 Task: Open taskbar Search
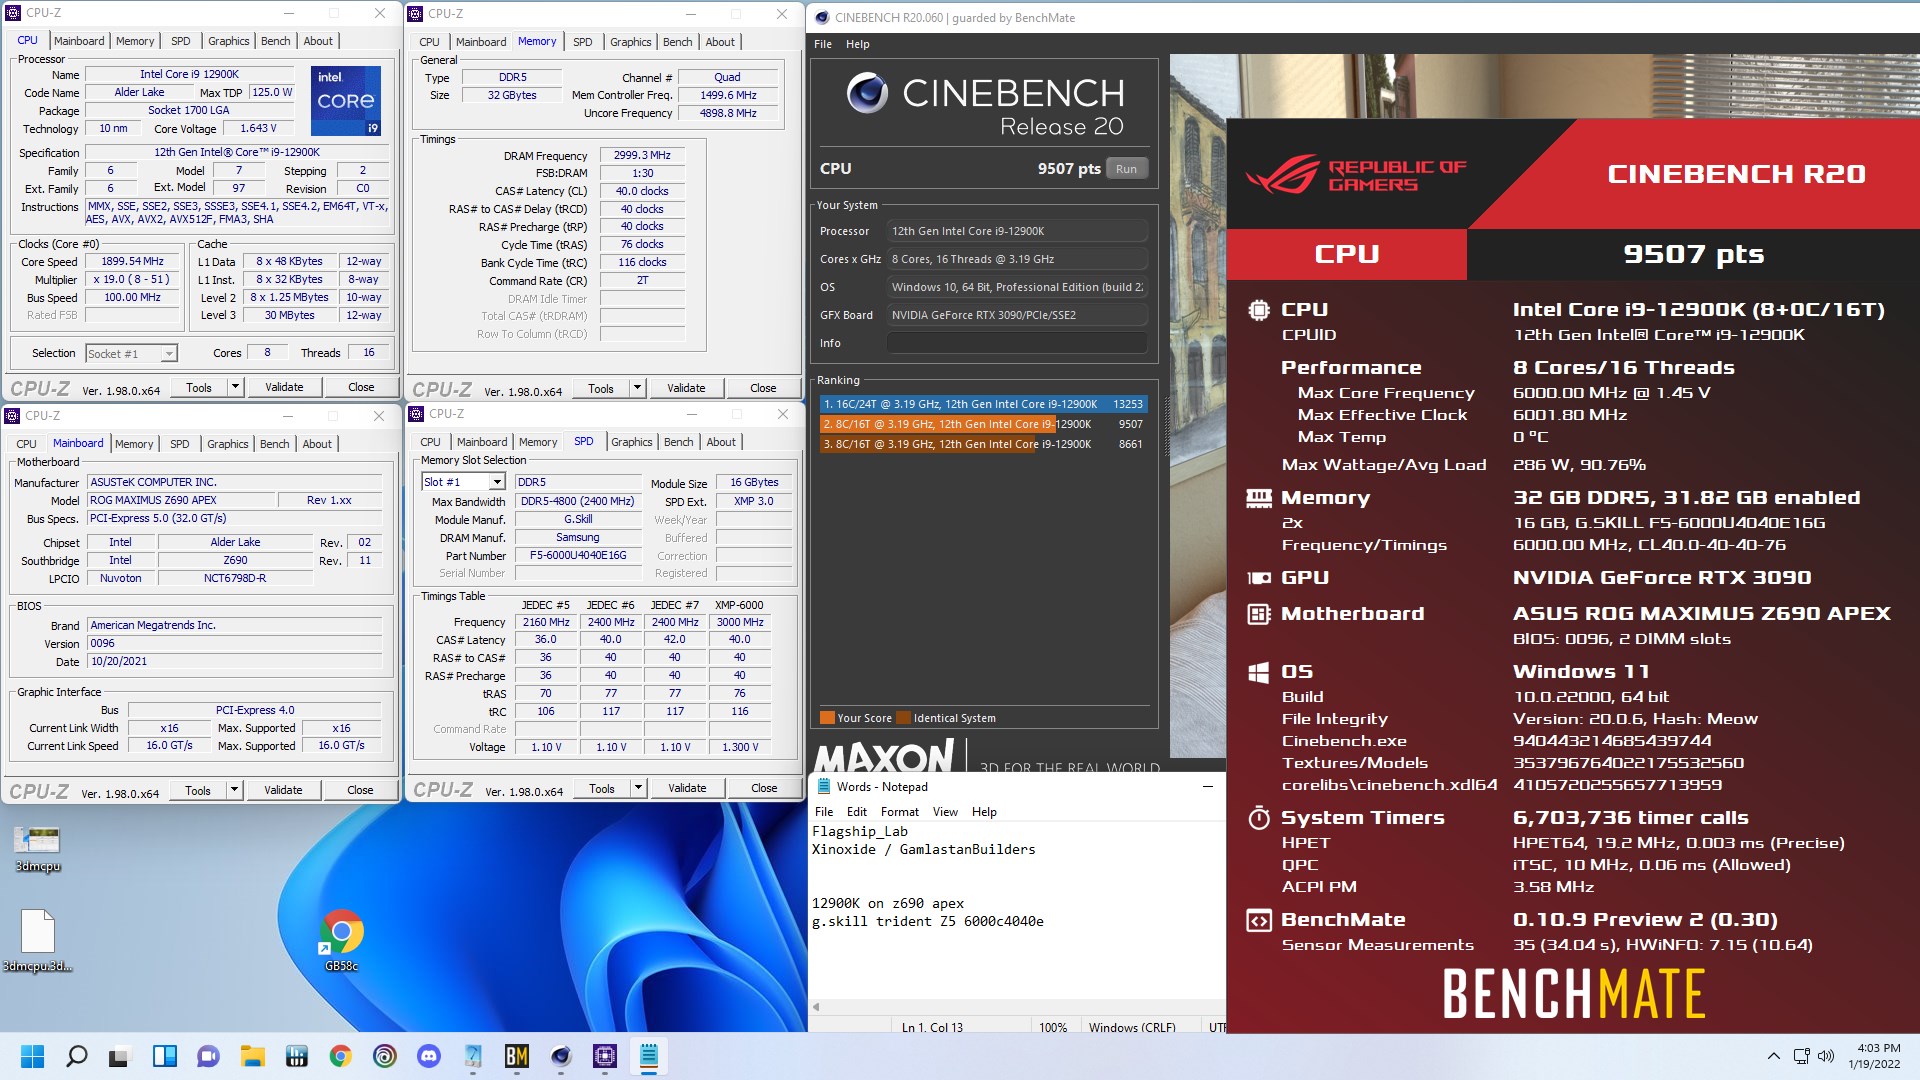click(76, 1056)
